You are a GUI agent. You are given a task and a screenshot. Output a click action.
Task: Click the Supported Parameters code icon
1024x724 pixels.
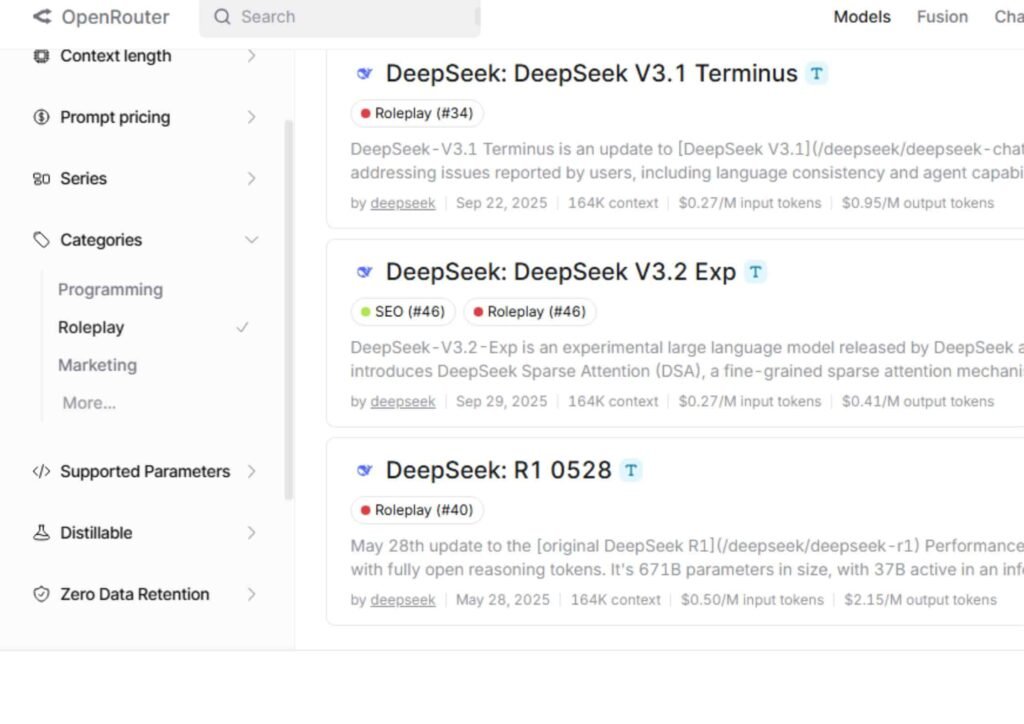pyautogui.click(x=41, y=471)
